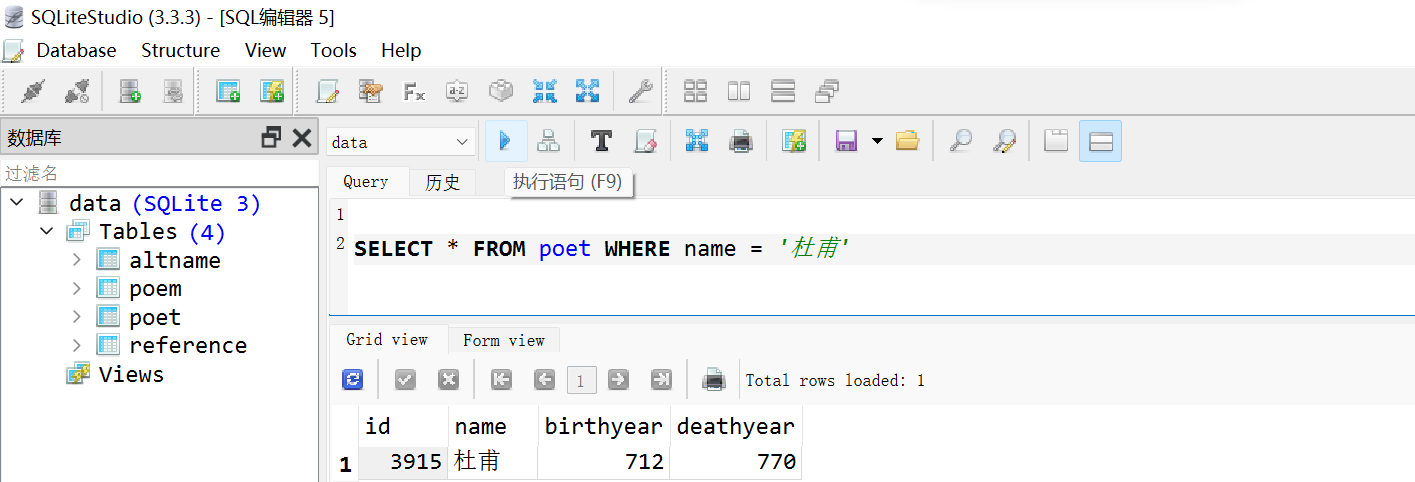This screenshot has height=482, width=1415.
Task: Click the Export icon with outward arrows
Action: pos(587,92)
